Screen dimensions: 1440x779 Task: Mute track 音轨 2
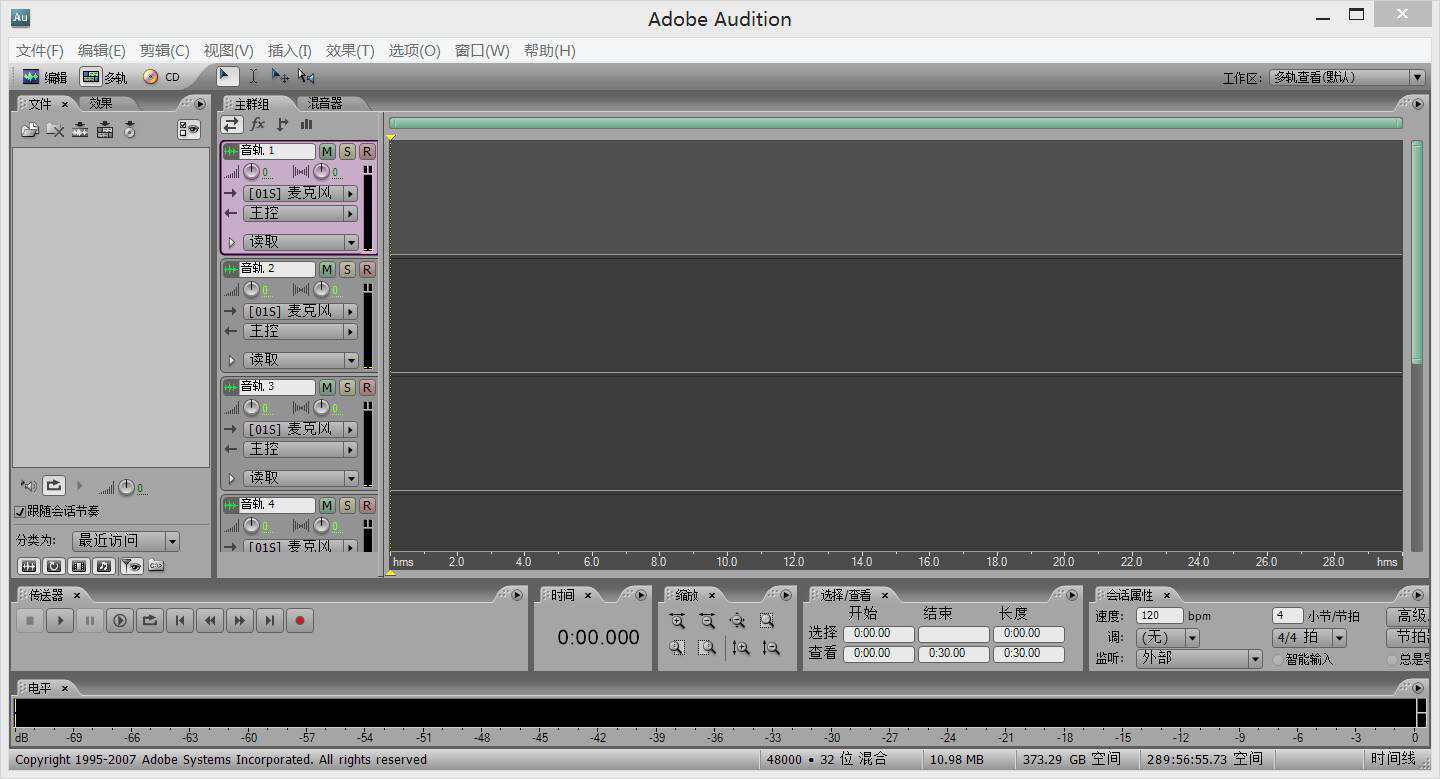327,269
